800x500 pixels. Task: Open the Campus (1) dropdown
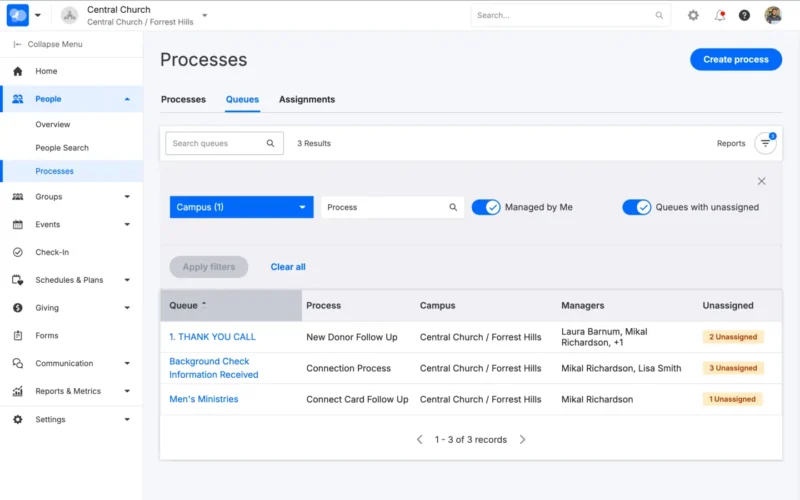241,207
